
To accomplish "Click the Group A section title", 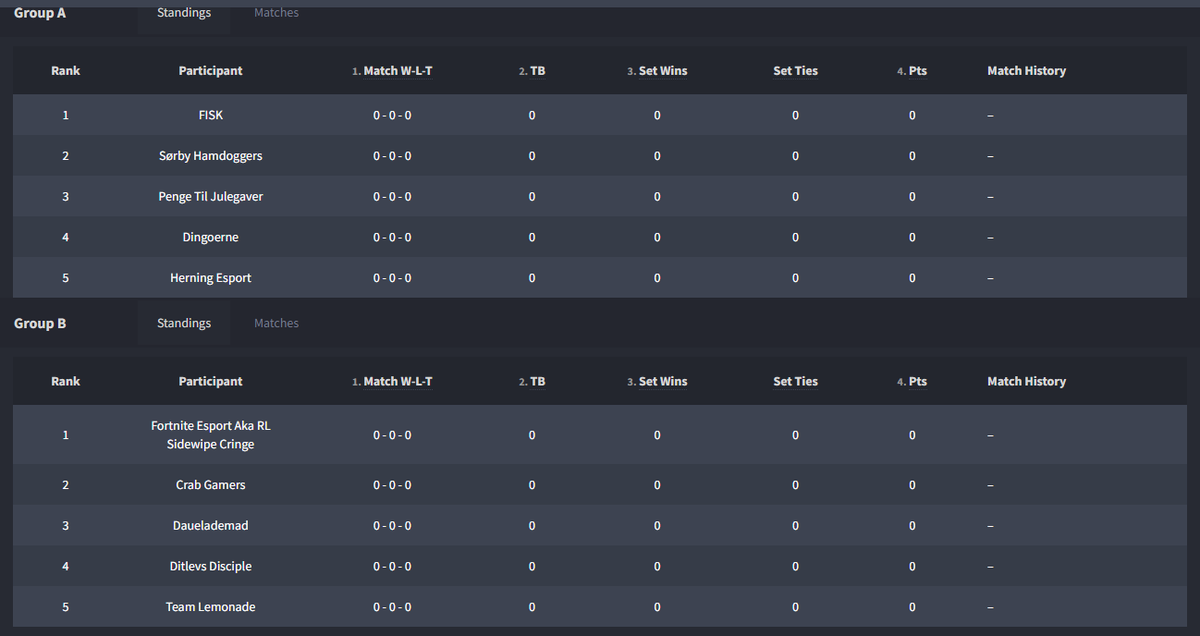I will tap(40, 14).
